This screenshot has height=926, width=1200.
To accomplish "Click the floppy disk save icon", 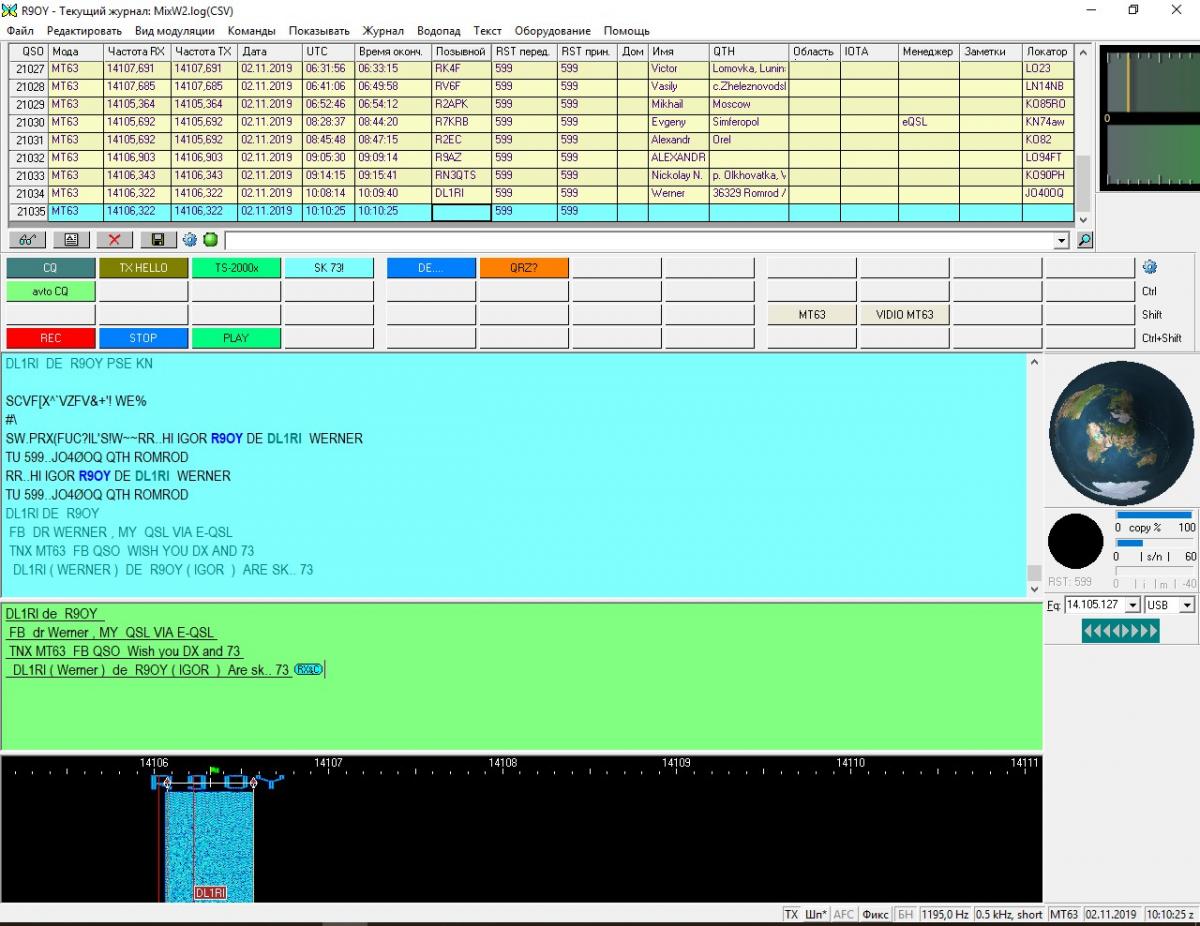I will (x=157, y=240).
